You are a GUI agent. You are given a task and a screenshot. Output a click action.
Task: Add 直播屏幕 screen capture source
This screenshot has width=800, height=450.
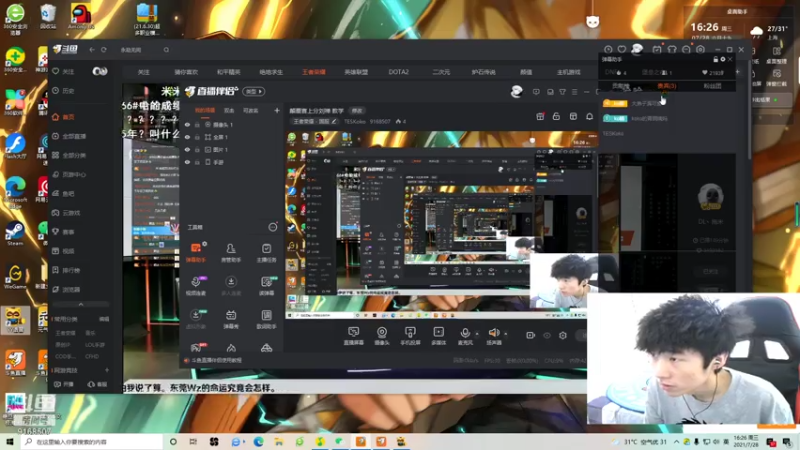pos(353,336)
